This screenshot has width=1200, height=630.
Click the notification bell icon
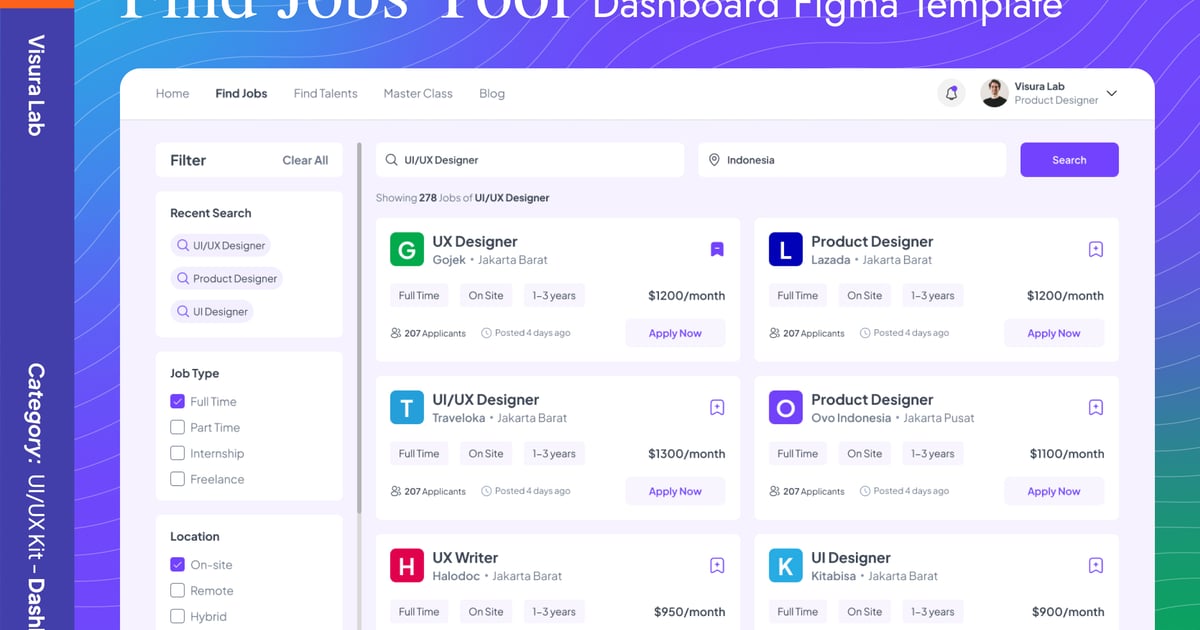tap(951, 94)
